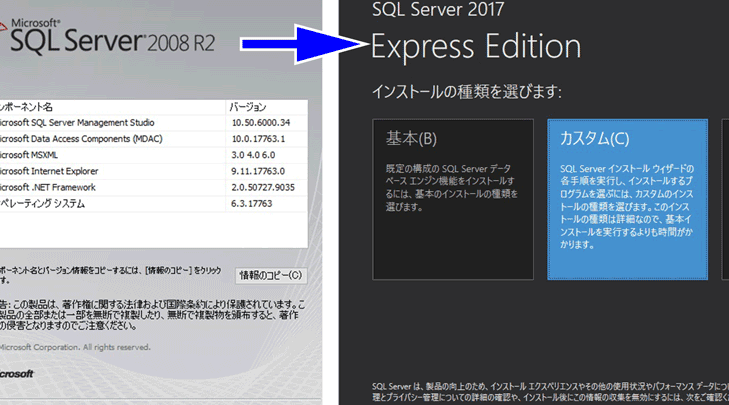The width and height of the screenshot is (729, 405).
Task: Click version value 10.50.6000.34
Action: 261,123
